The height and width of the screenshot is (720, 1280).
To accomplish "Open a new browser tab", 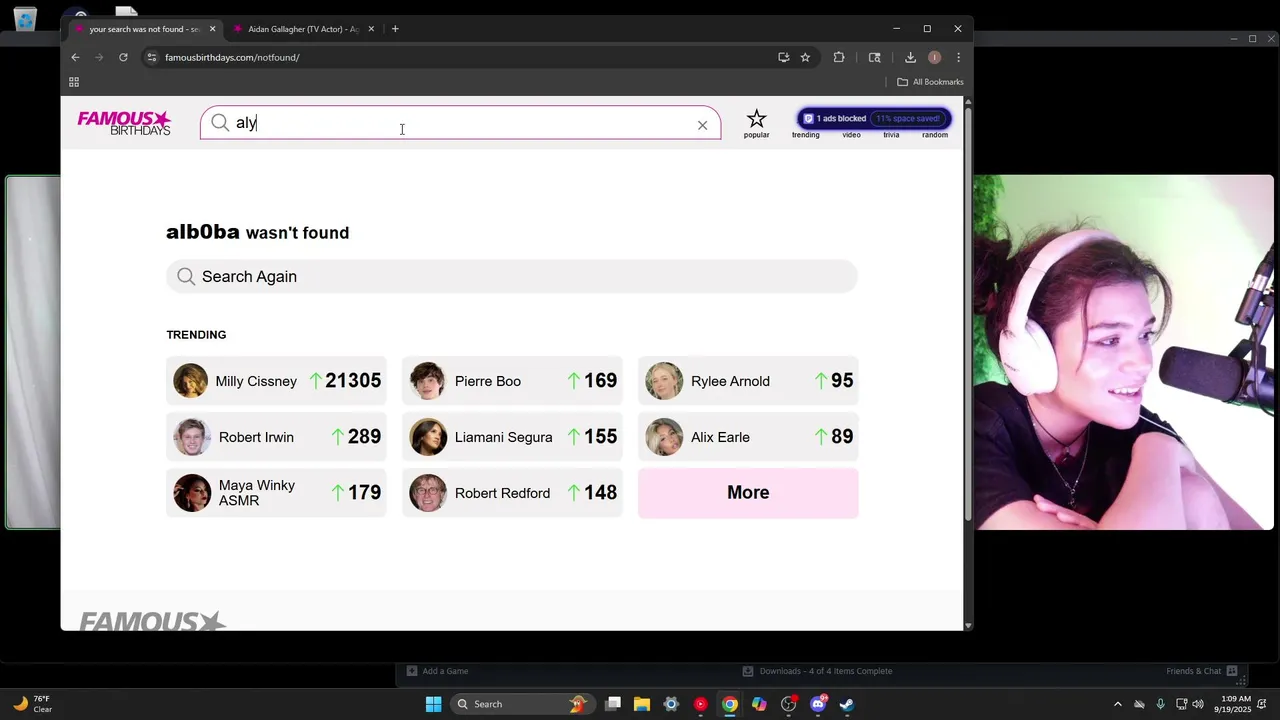I will click(x=395, y=29).
